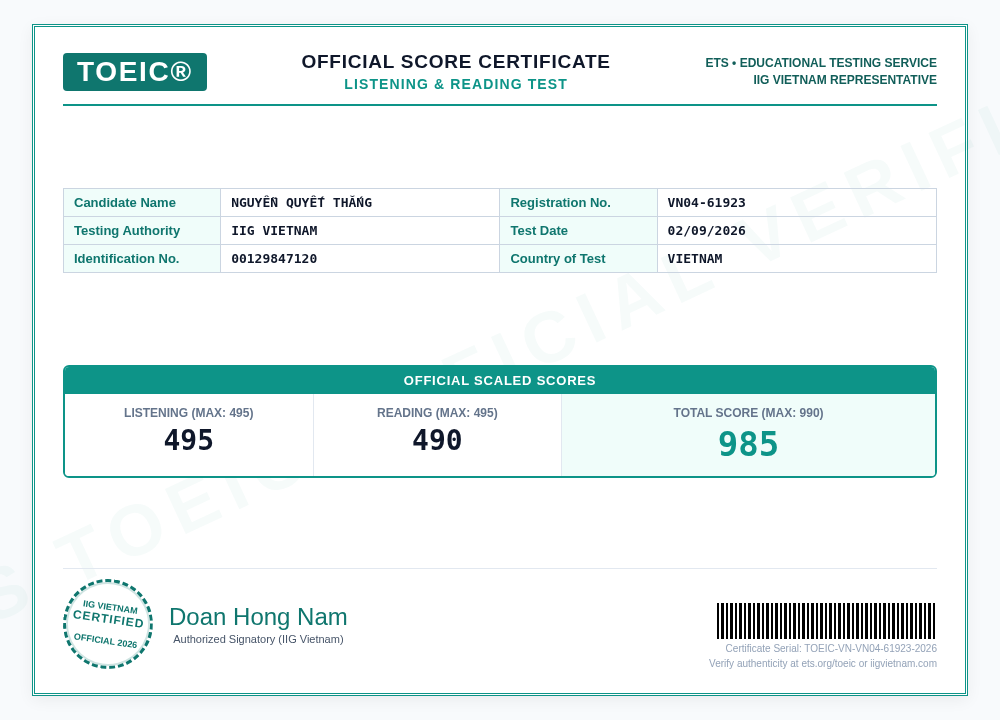
Task: Click the IIG Vietnam Certified stamp
Action: [x=108, y=624]
